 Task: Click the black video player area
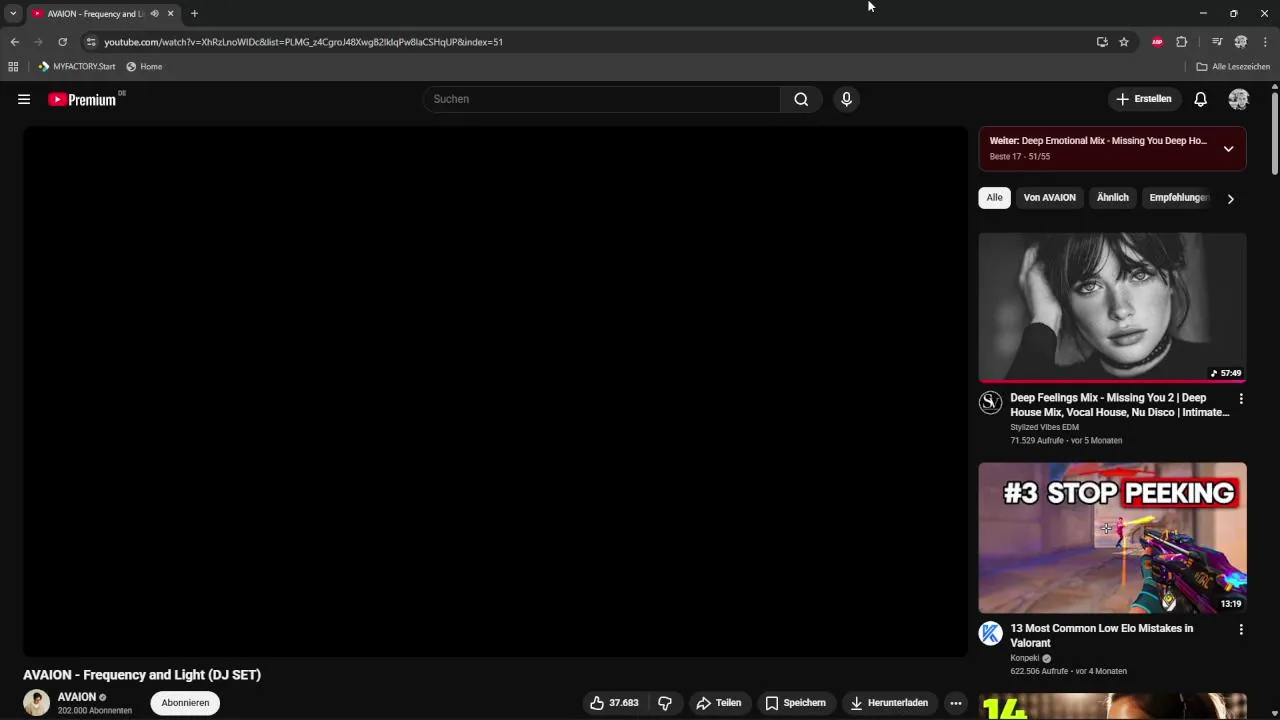coord(495,391)
